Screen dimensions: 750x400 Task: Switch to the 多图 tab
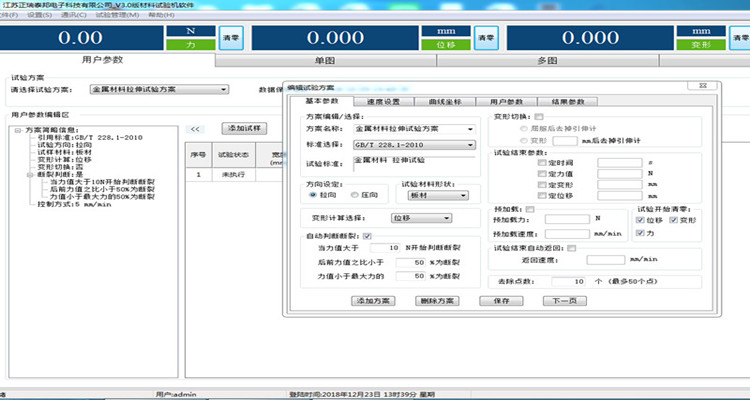click(x=545, y=61)
